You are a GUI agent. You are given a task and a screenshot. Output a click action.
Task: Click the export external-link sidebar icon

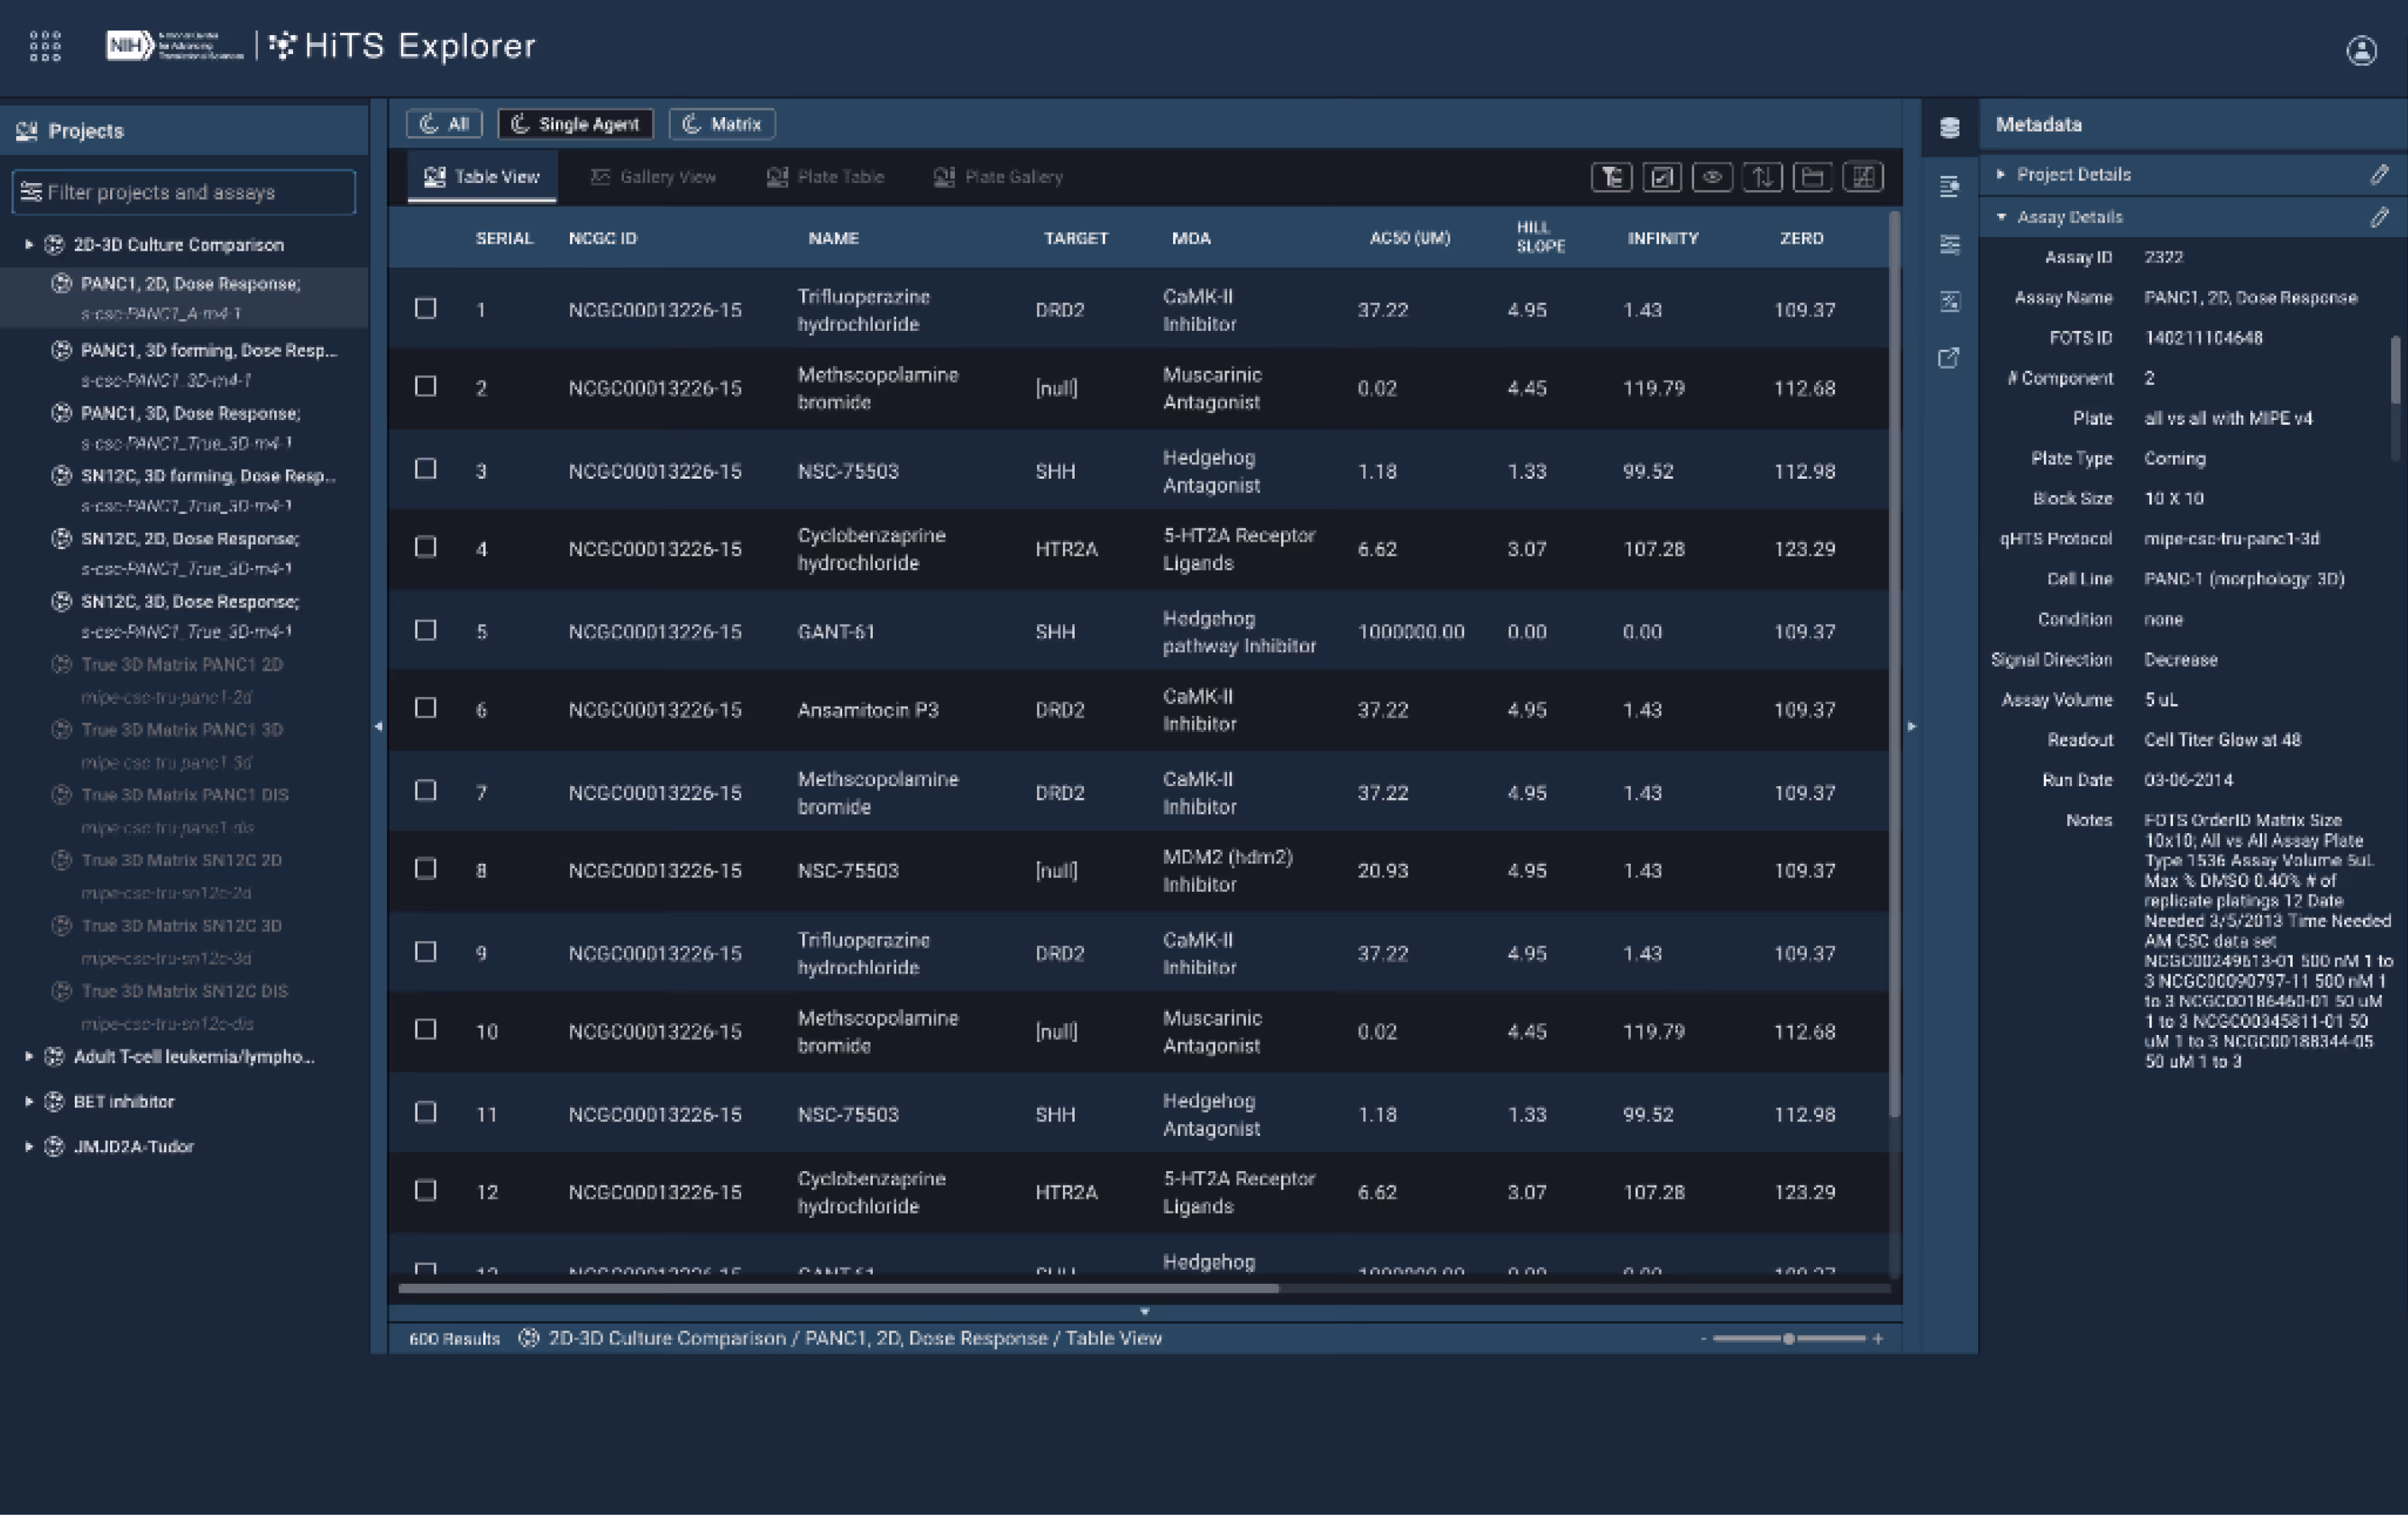click(1949, 358)
